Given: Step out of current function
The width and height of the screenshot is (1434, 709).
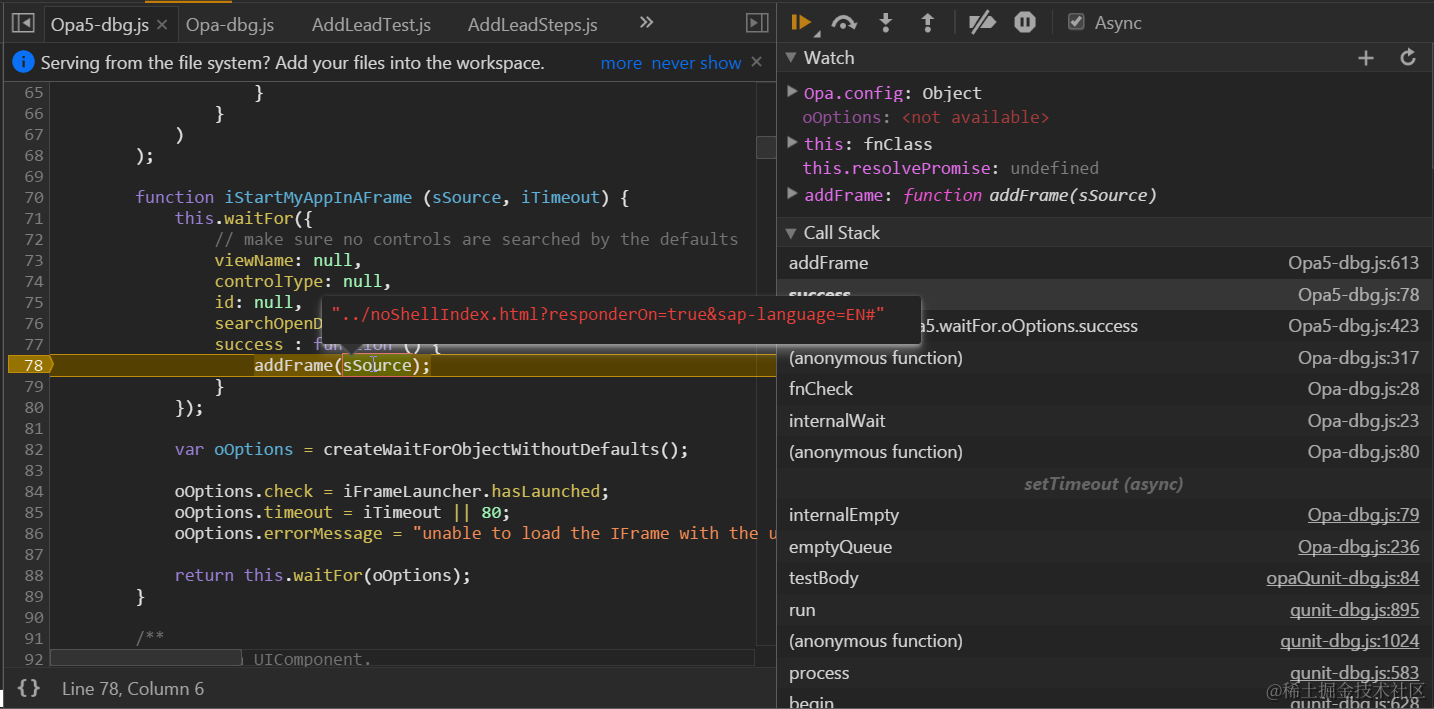Looking at the screenshot, I should [927, 22].
